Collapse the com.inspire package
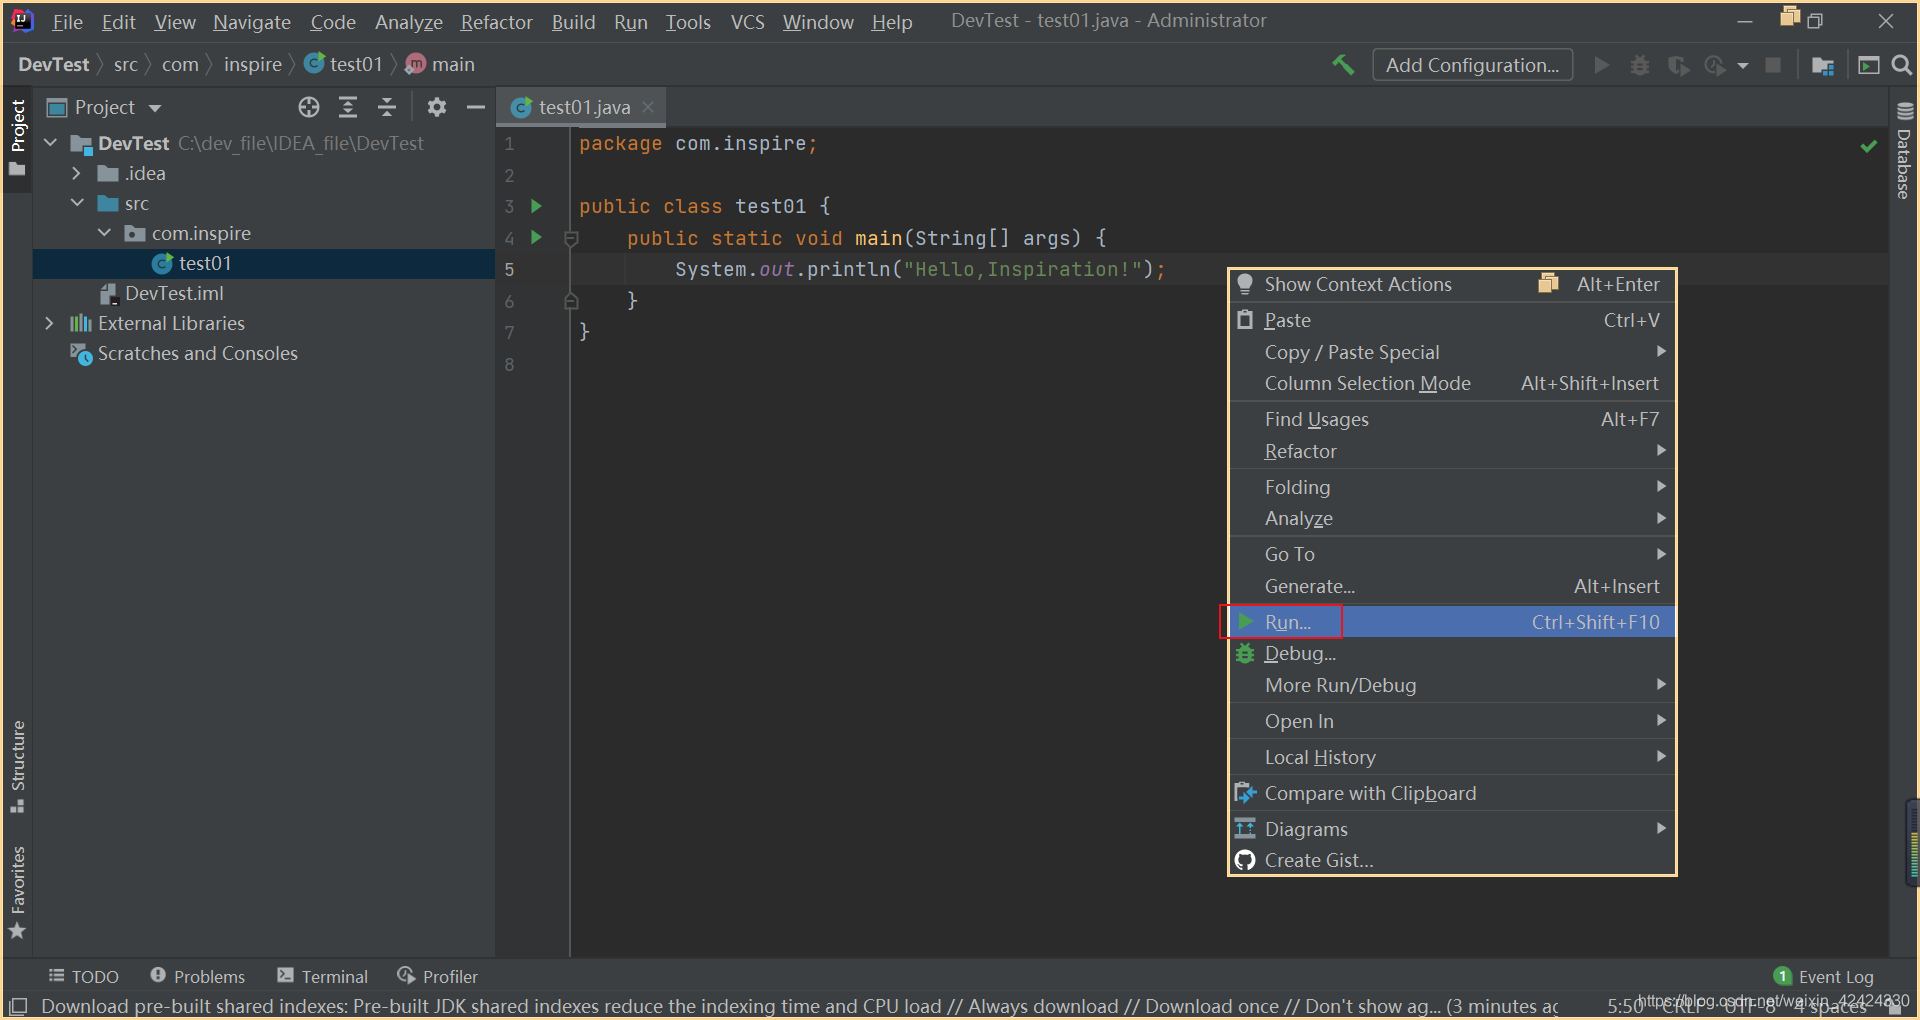Image resolution: width=1920 pixels, height=1020 pixels. click(x=104, y=233)
